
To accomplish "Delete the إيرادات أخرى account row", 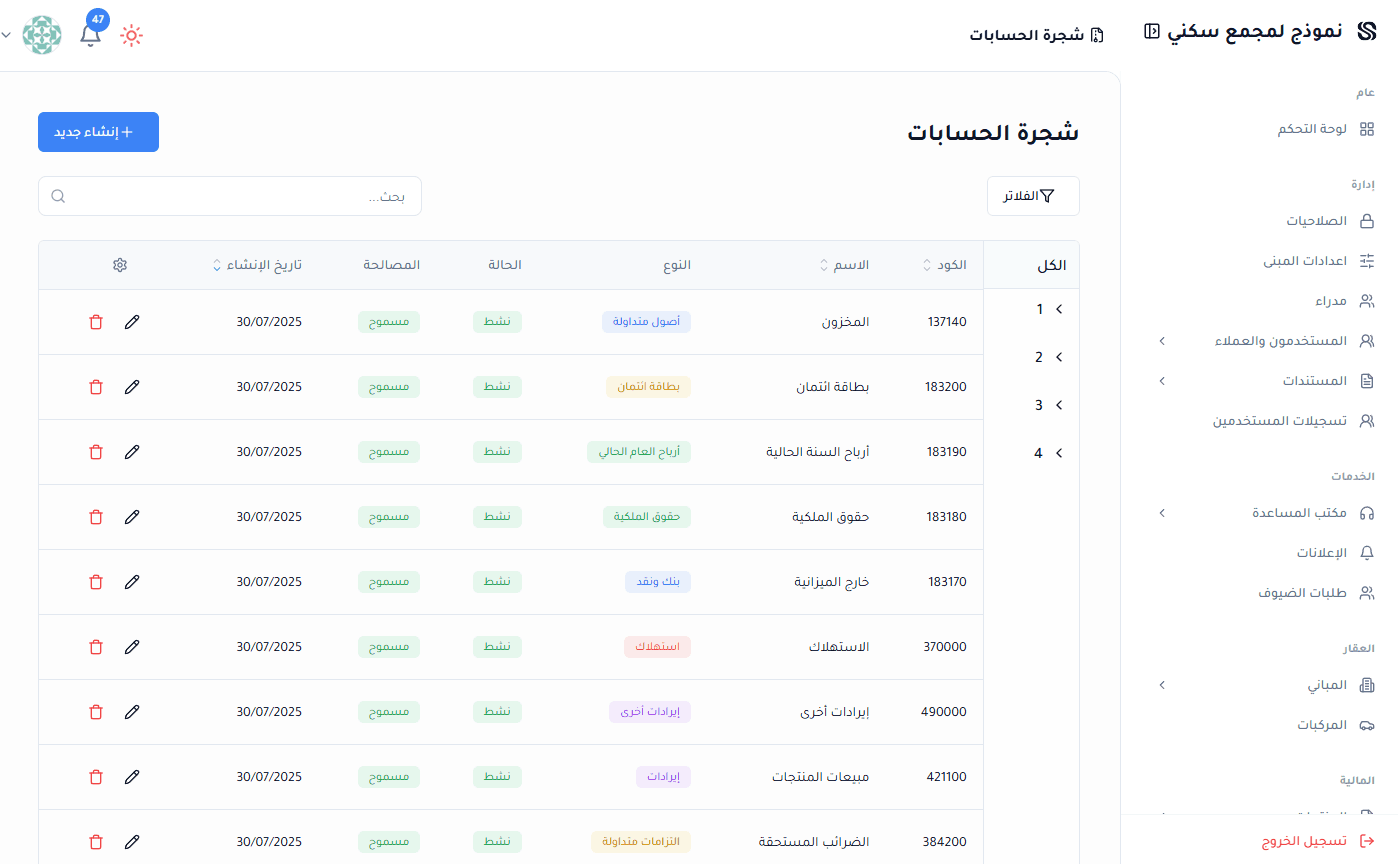I will click(96, 712).
